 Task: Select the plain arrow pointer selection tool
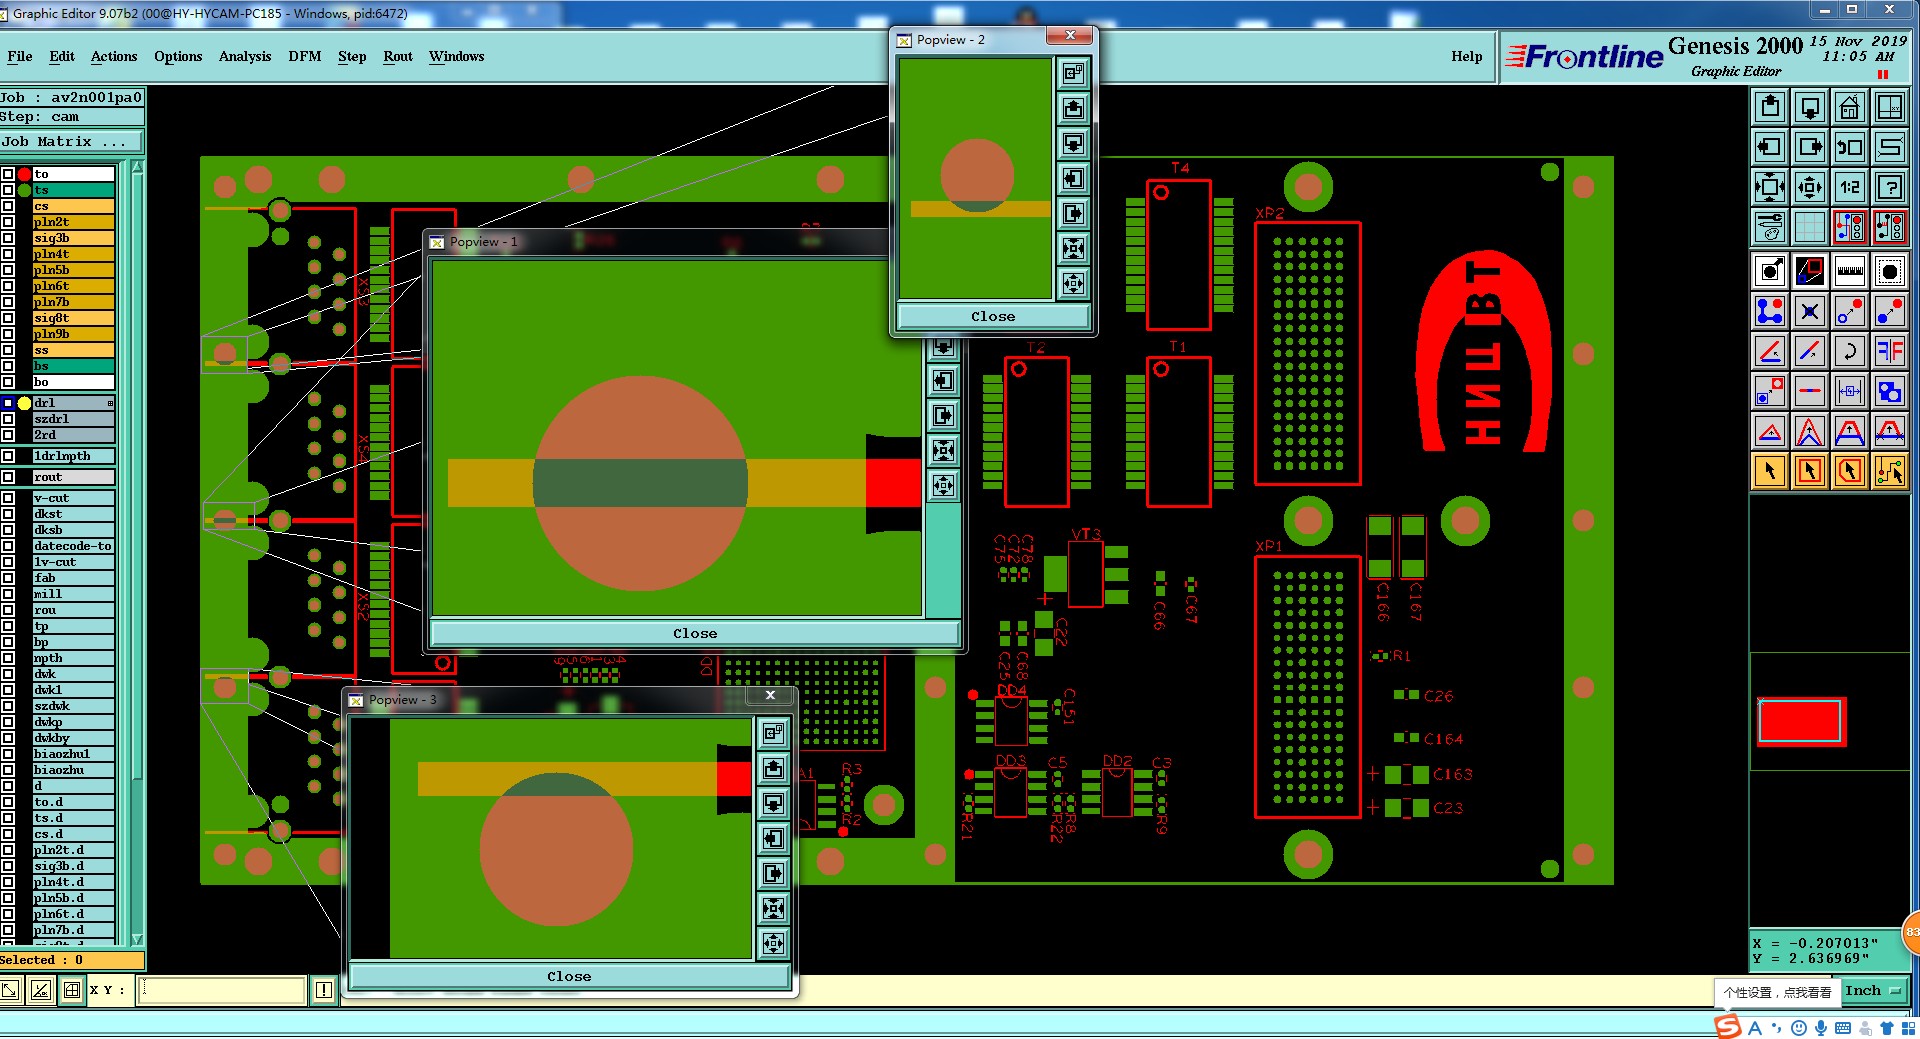[x=1769, y=471]
